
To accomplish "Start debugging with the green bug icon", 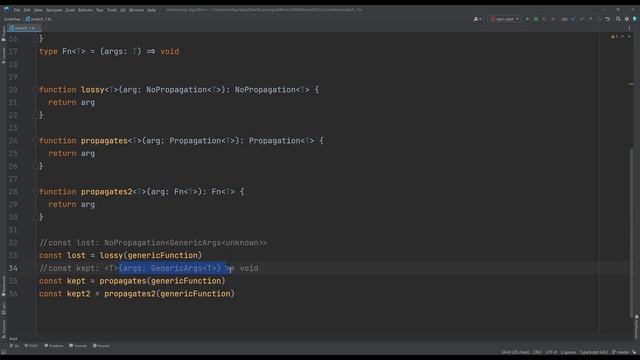I will click(536, 19).
